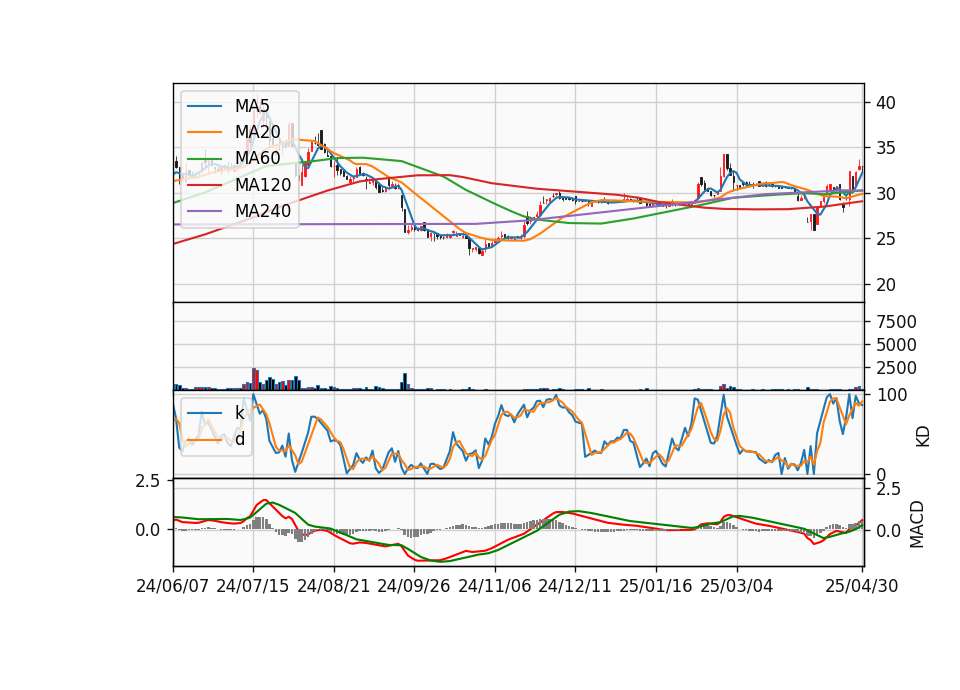
Task: Click the volume axis value 2500
Action: click(896, 368)
